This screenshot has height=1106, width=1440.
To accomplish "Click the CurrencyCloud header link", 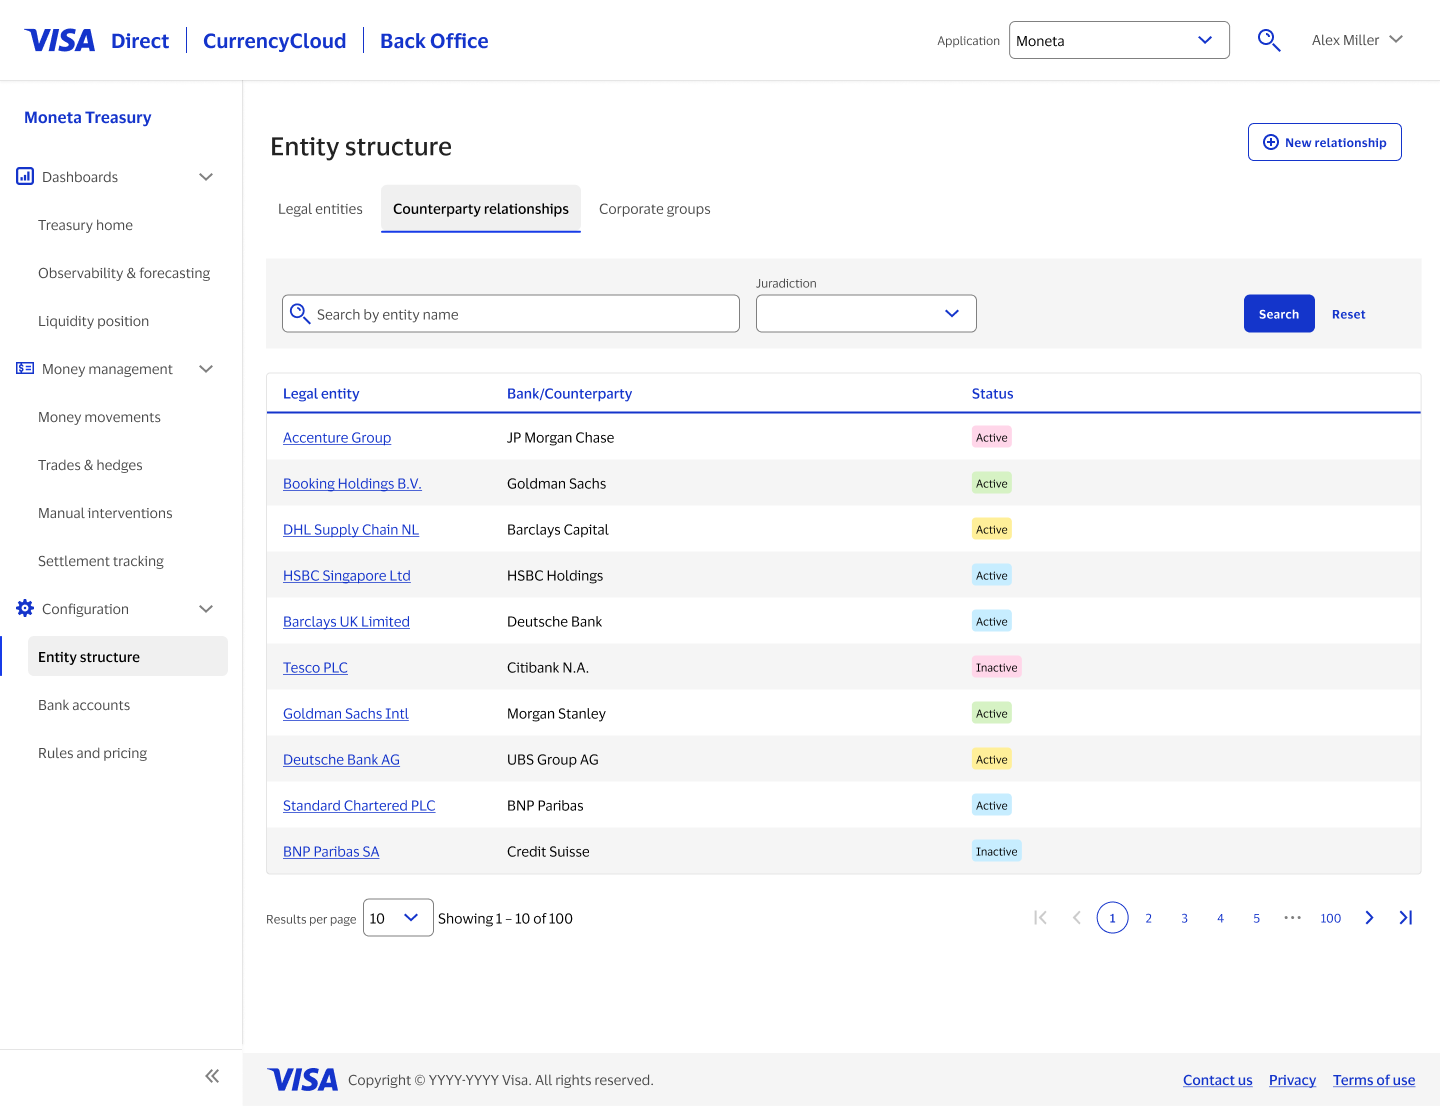I will [274, 40].
